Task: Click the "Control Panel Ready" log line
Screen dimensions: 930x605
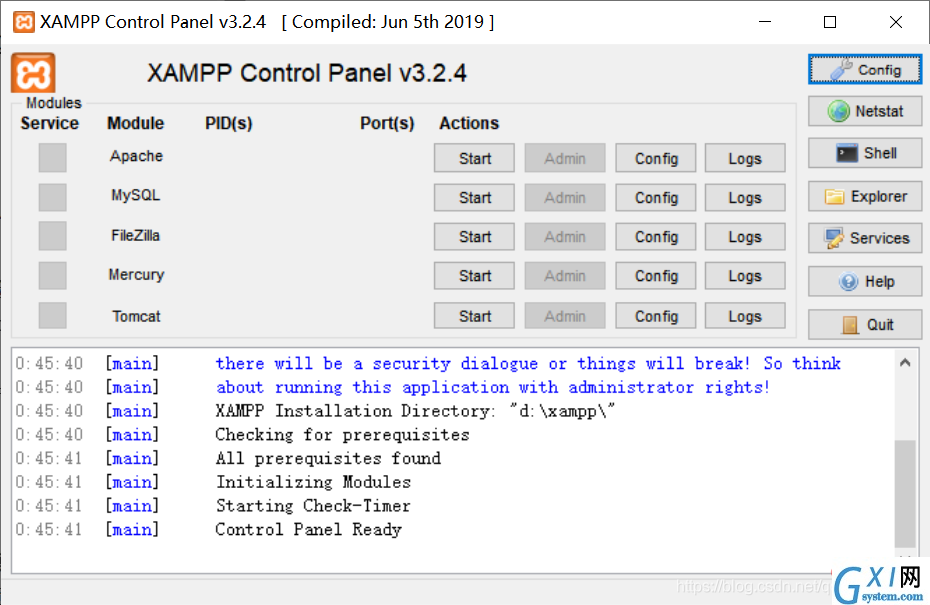Action: click(x=308, y=529)
